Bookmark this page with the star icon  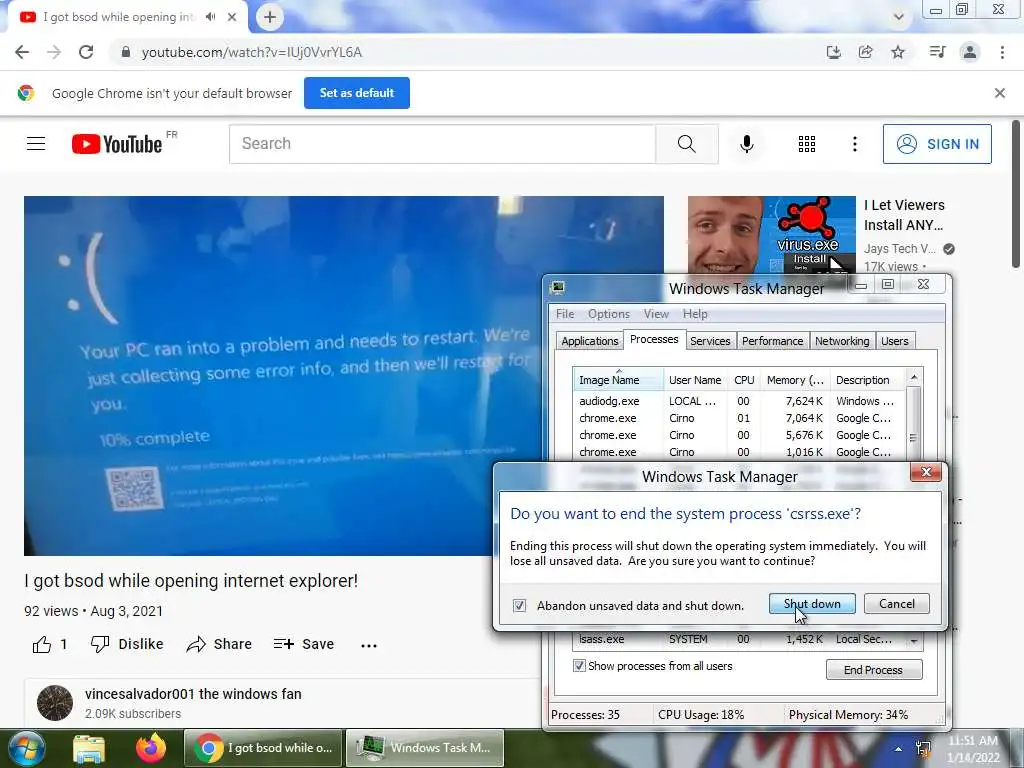click(898, 52)
